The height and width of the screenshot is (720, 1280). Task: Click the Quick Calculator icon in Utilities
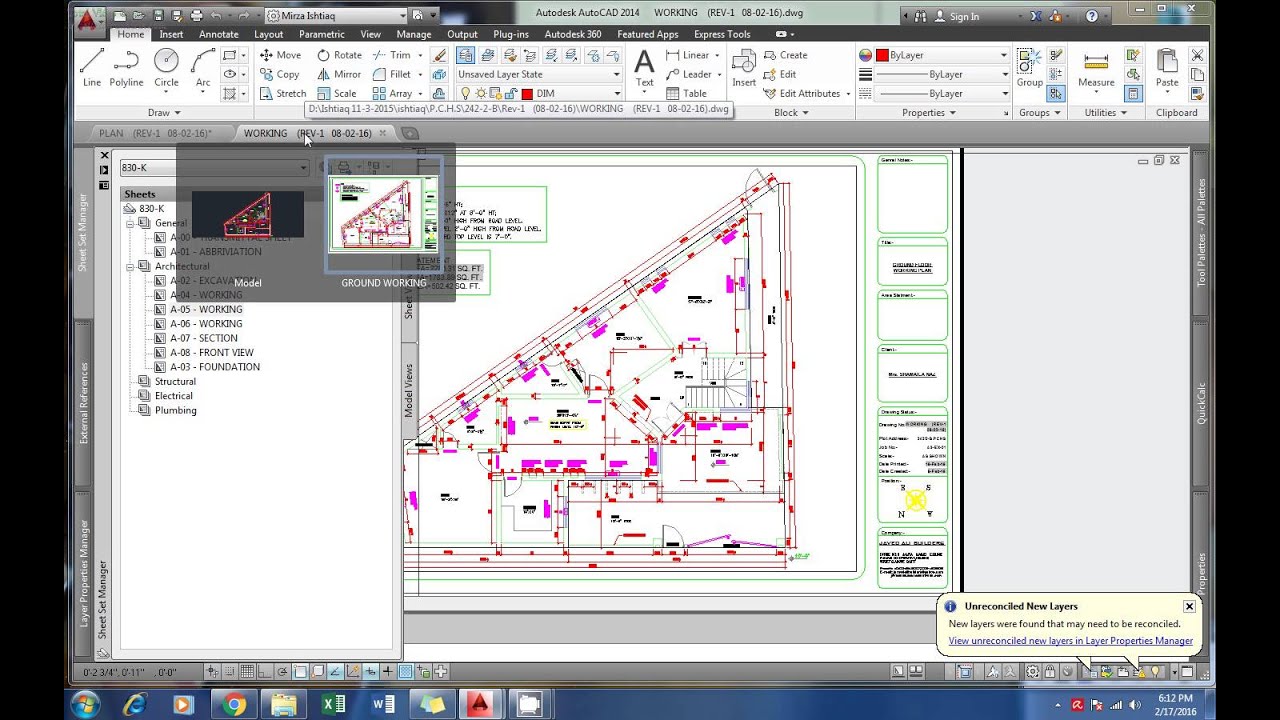click(1133, 93)
